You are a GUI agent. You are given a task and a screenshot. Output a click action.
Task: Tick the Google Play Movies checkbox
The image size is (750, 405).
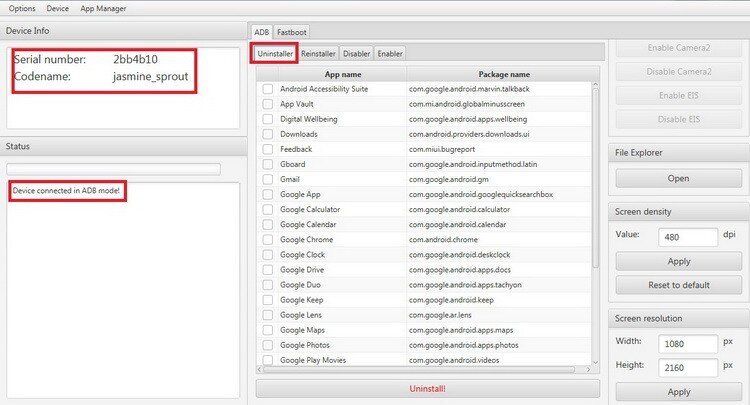pos(268,360)
